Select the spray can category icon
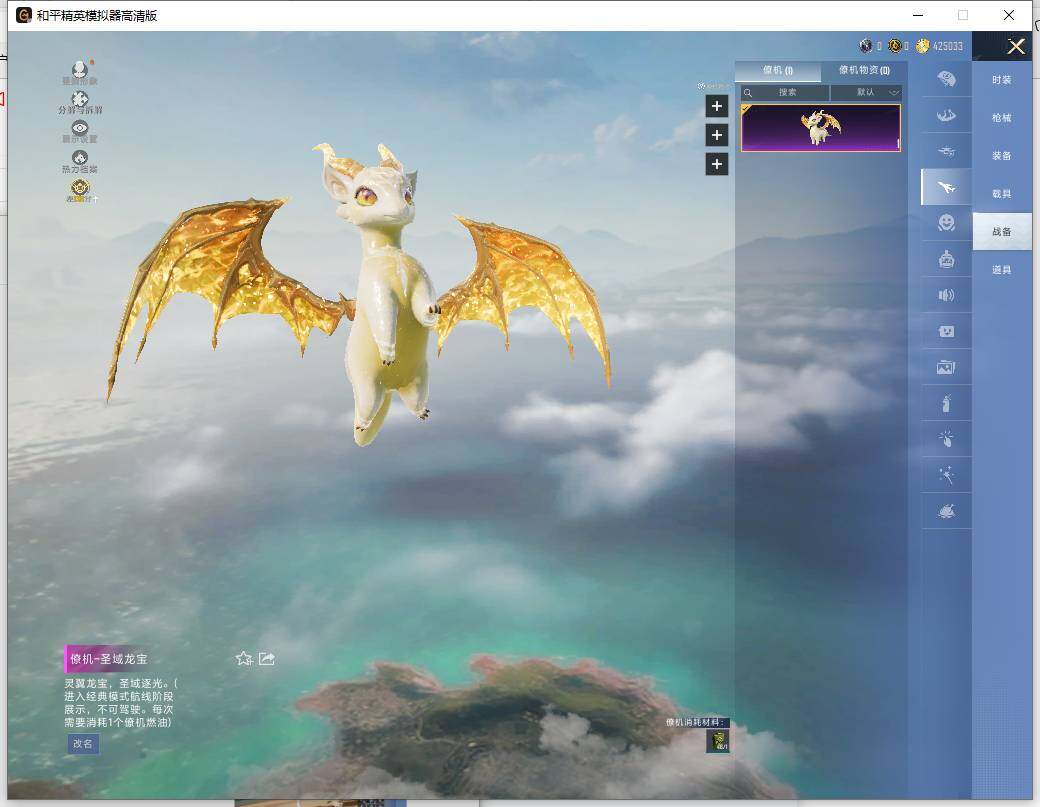This screenshot has width=1040, height=807. click(x=946, y=403)
